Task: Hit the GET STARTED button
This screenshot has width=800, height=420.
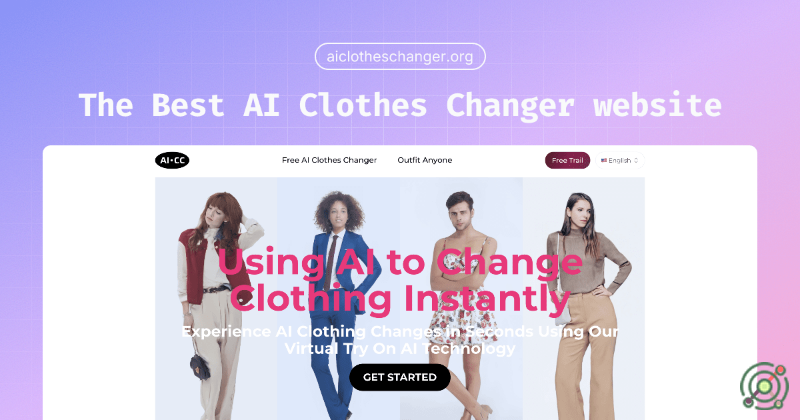Action: coord(400,377)
